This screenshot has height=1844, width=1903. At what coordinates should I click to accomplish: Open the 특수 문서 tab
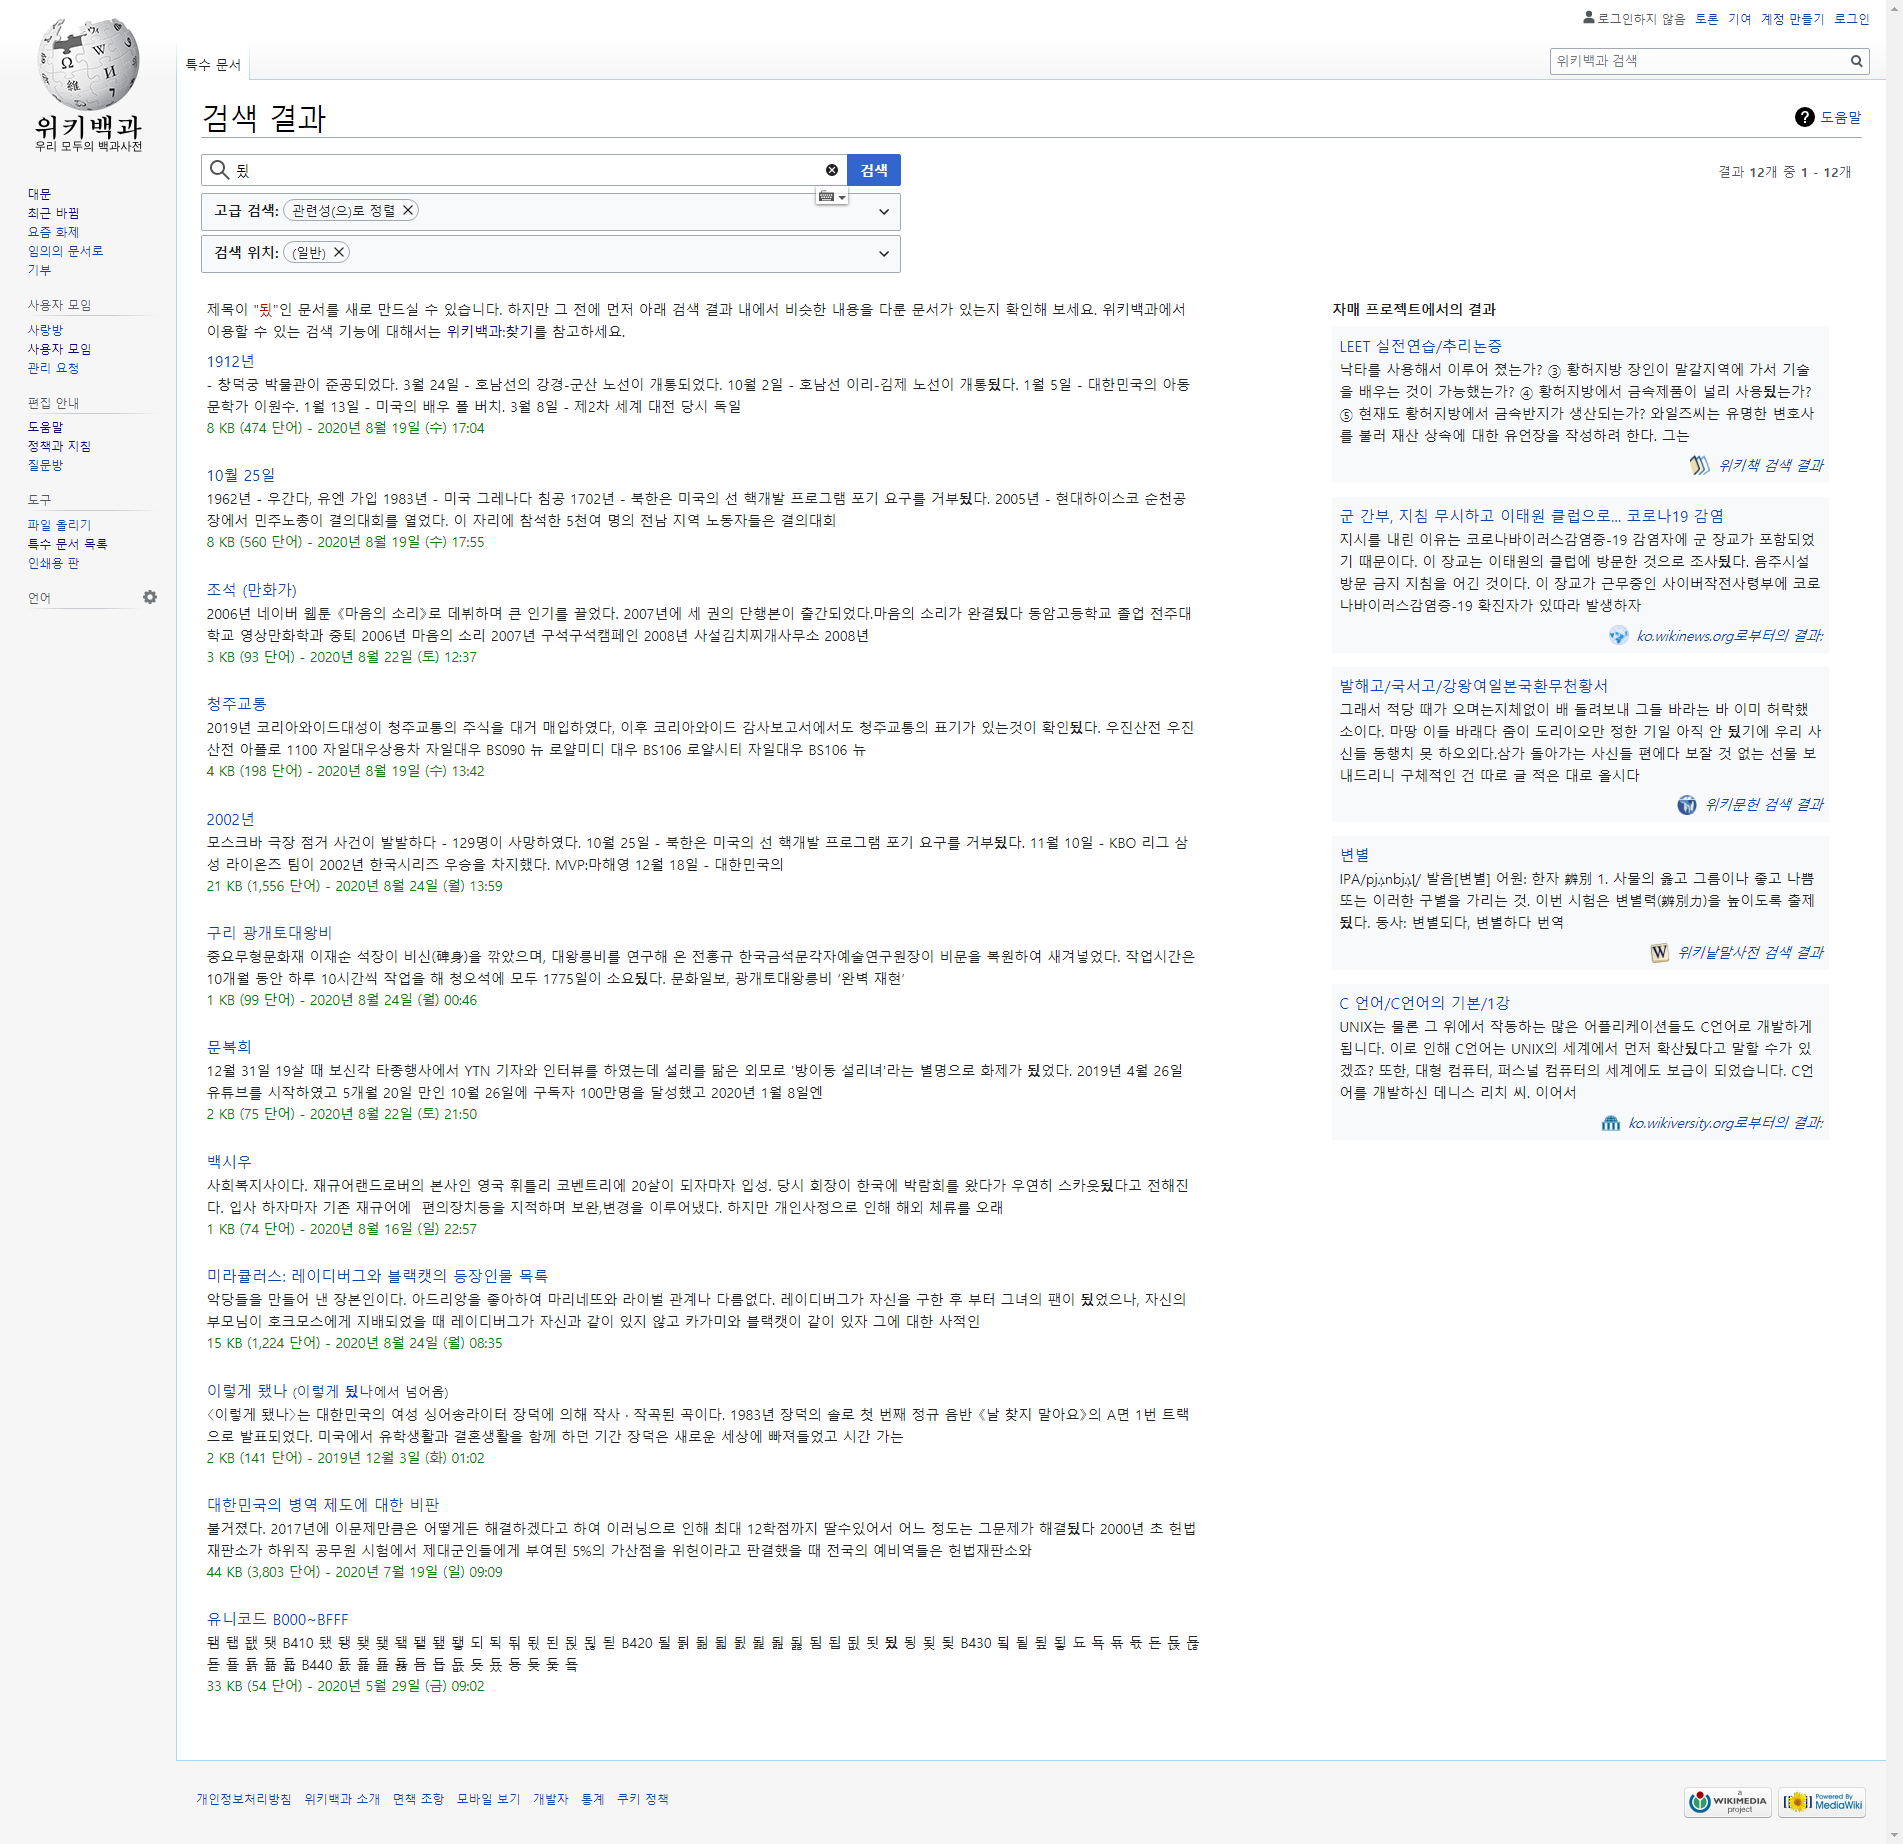click(x=213, y=65)
